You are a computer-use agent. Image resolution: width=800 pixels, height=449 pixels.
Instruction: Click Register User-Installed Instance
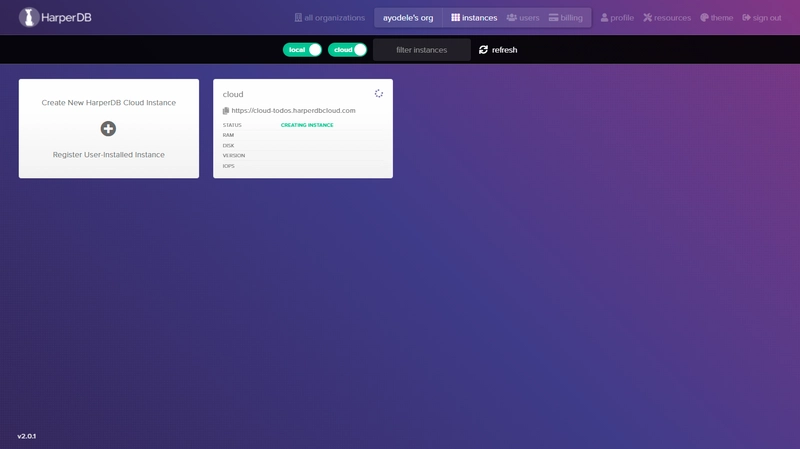click(x=109, y=155)
